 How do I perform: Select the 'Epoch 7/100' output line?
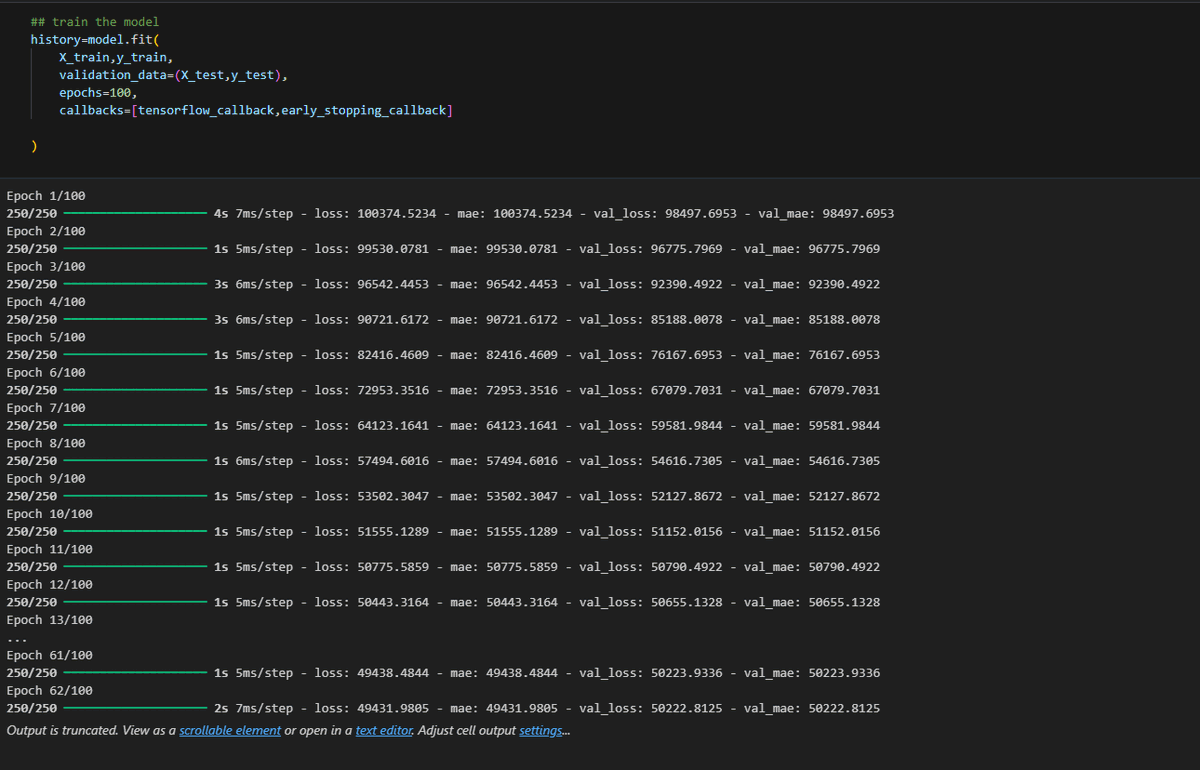tap(46, 408)
